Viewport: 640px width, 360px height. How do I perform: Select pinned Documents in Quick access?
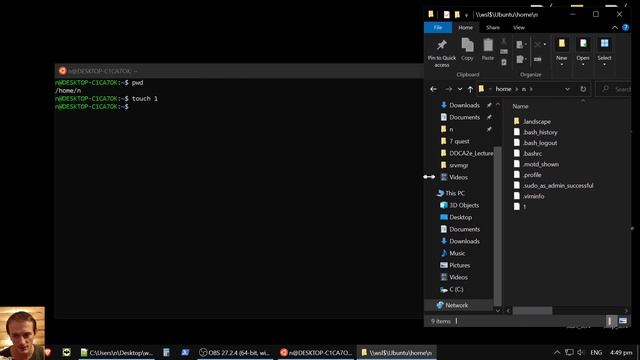click(464, 117)
